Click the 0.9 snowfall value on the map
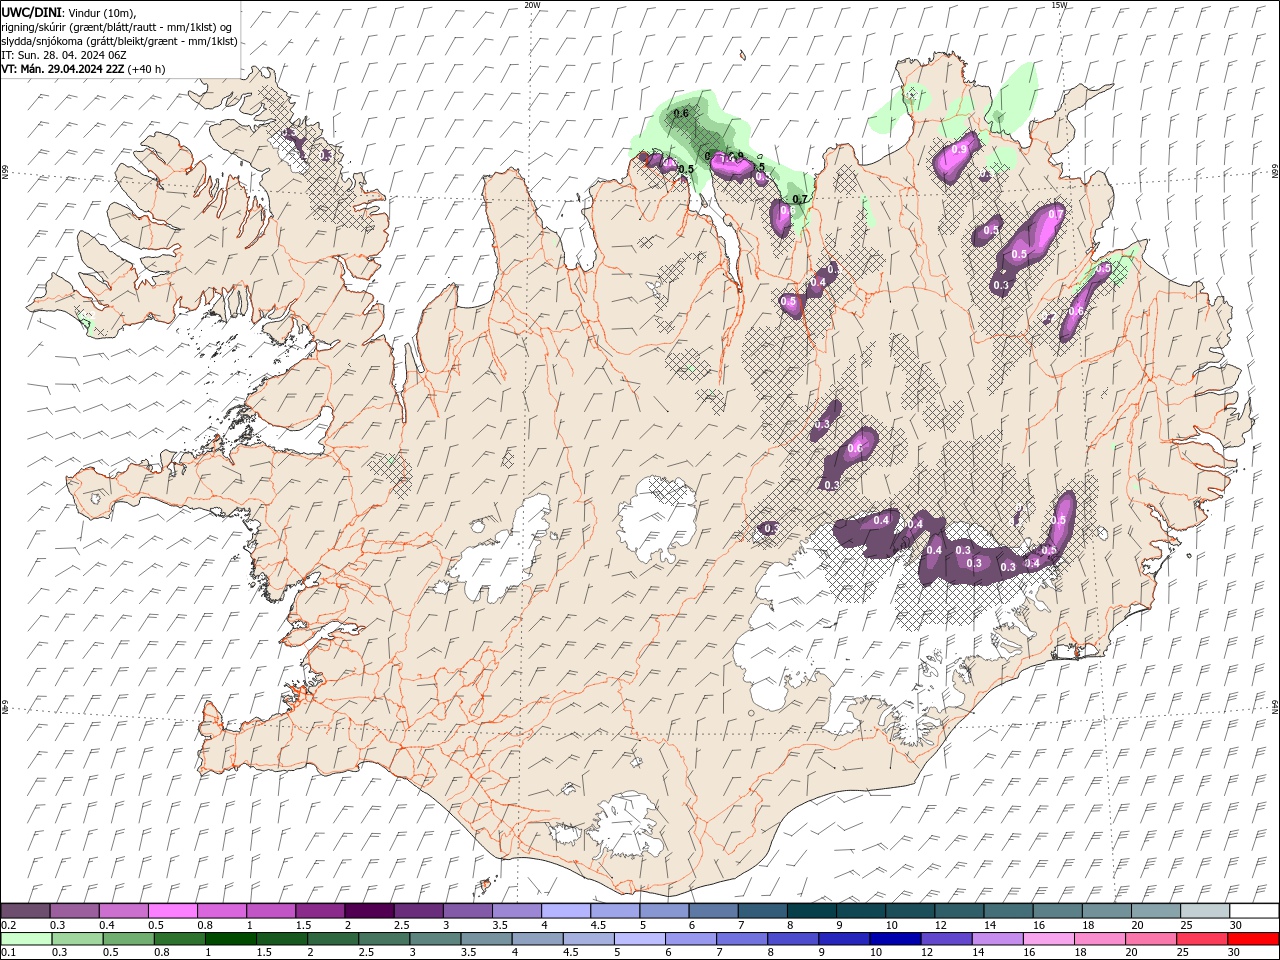 tap(960, 149)
